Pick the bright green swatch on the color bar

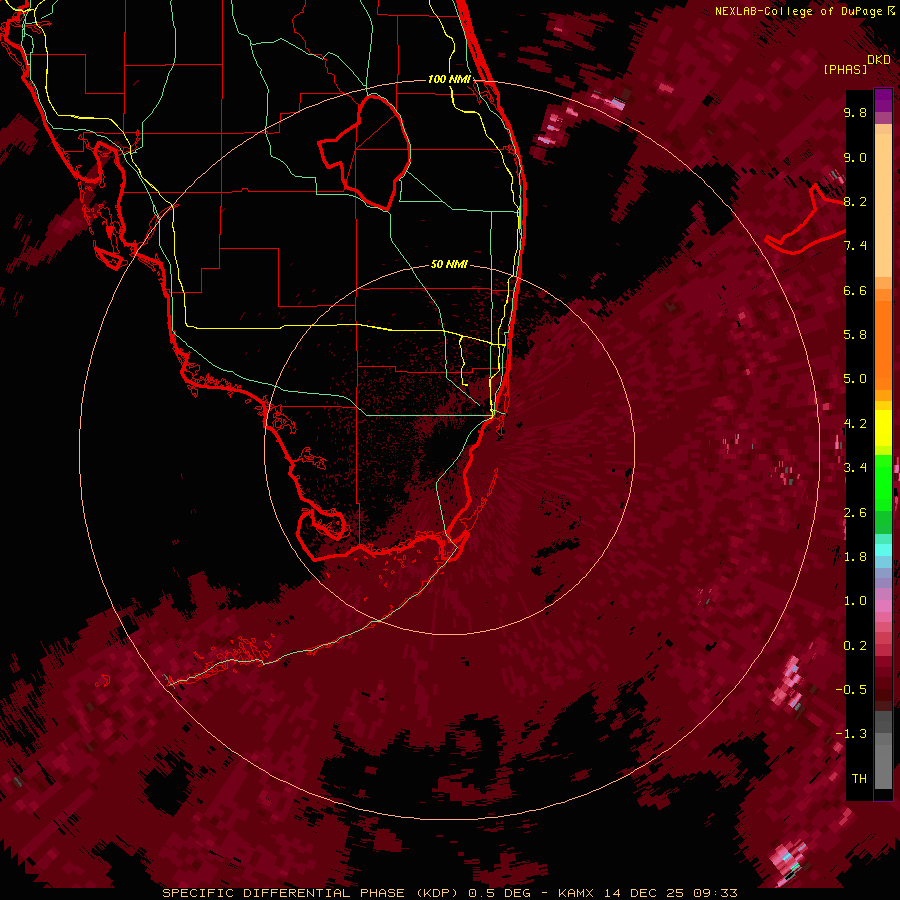(883, 482)
